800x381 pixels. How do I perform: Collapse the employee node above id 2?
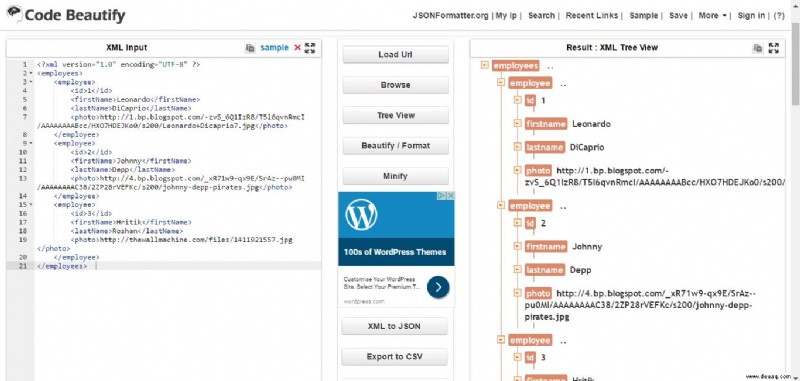(x=501, y=206)
